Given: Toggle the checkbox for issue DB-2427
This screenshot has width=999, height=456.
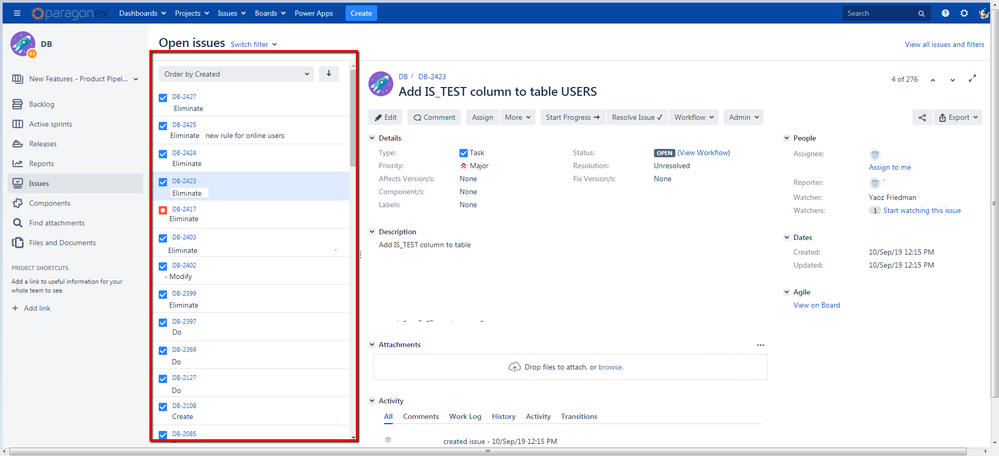Looking at the screenshot, I should (x=163, y=98).
